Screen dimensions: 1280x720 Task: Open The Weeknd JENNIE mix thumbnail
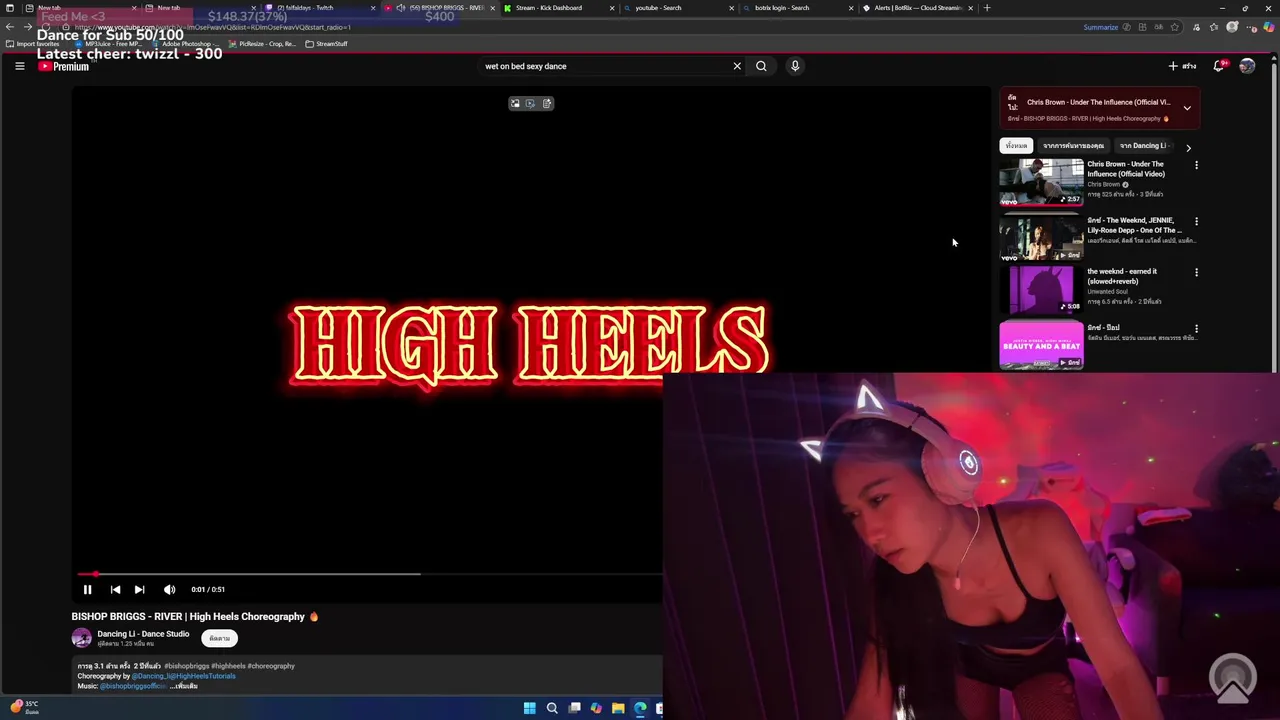(x=1041, y=237)
